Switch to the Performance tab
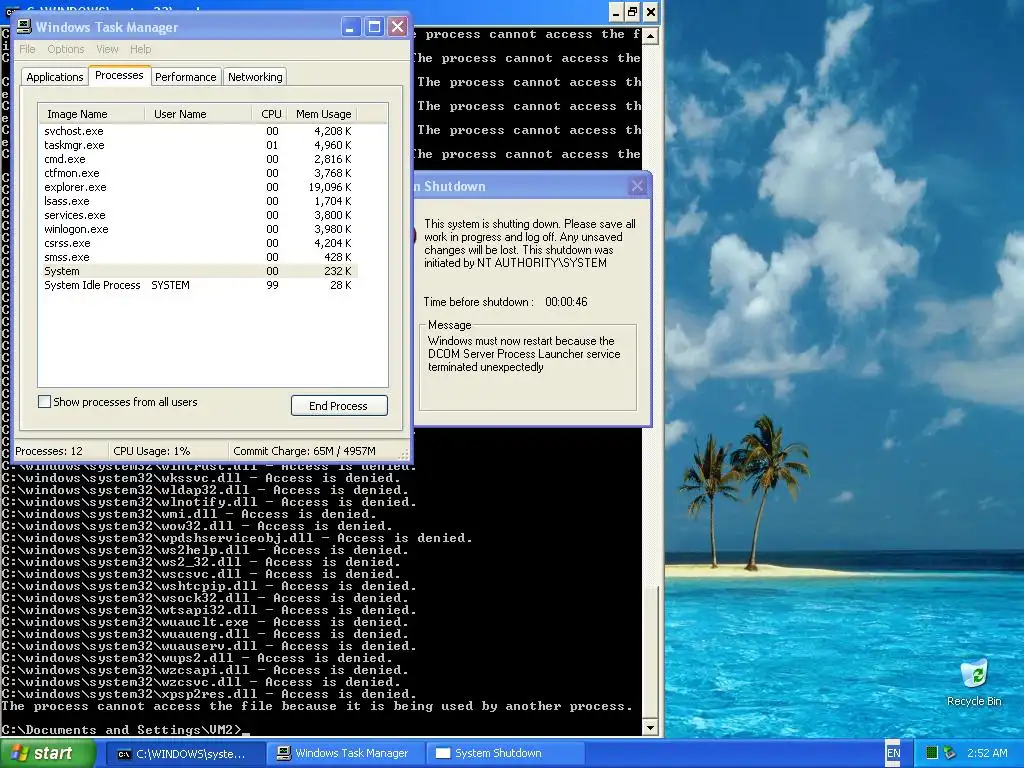The height and width of the screenshot is (768, 1024). (185, 77)
